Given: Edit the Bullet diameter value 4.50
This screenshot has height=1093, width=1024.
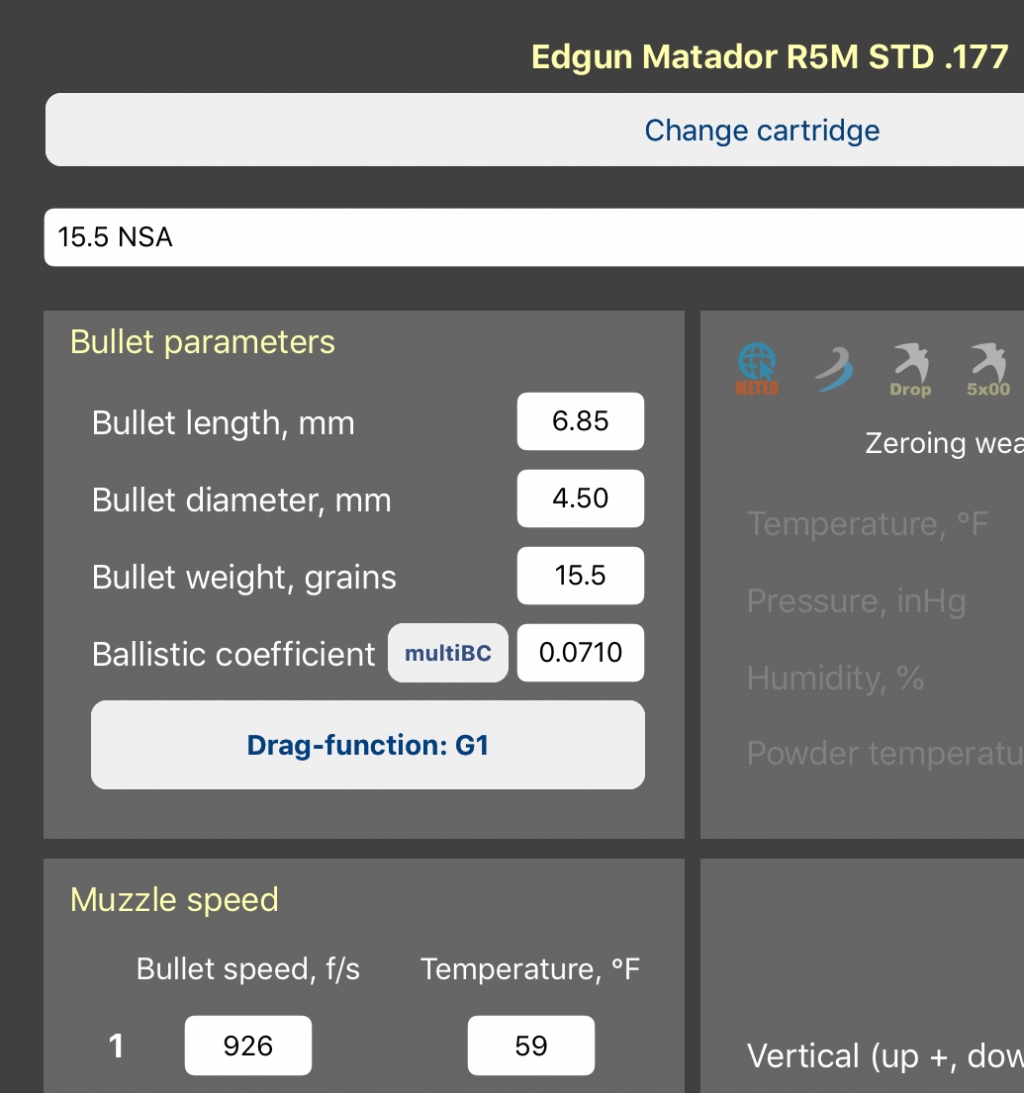Looking at the screenshot, I should [581, 498].
